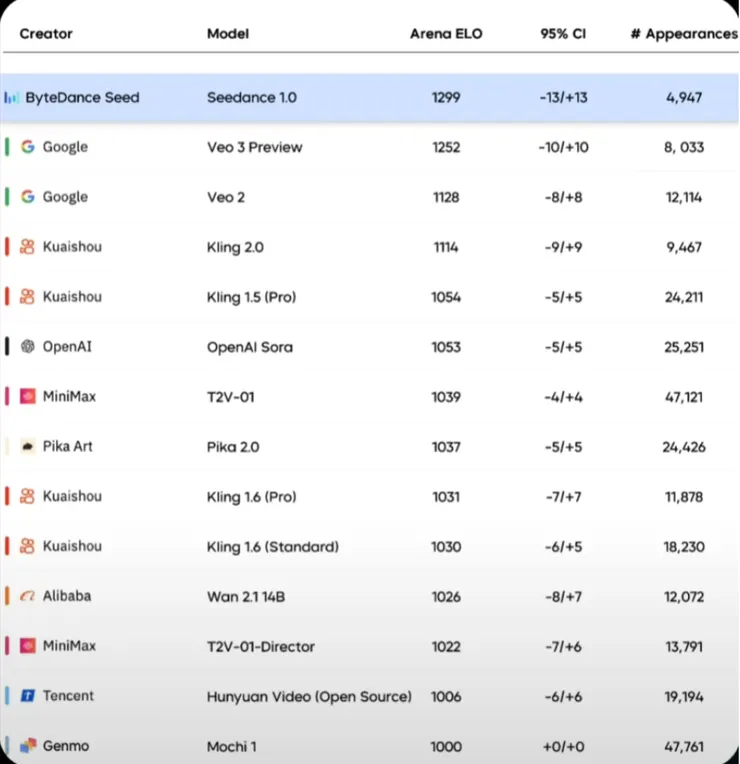Click the Tencent logo icon
This screenshot has width=740, height=764.
pos(28,696)
